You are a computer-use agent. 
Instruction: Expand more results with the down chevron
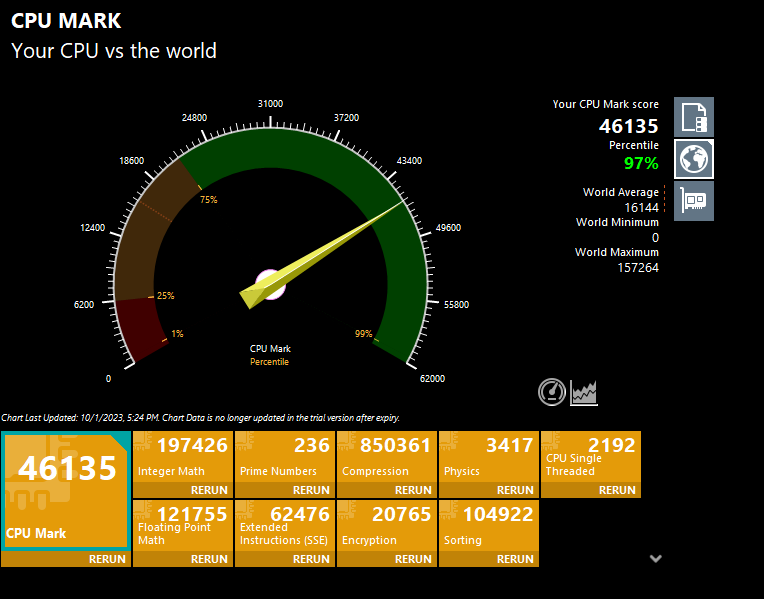pyautogui.click(x=656, y=559)
